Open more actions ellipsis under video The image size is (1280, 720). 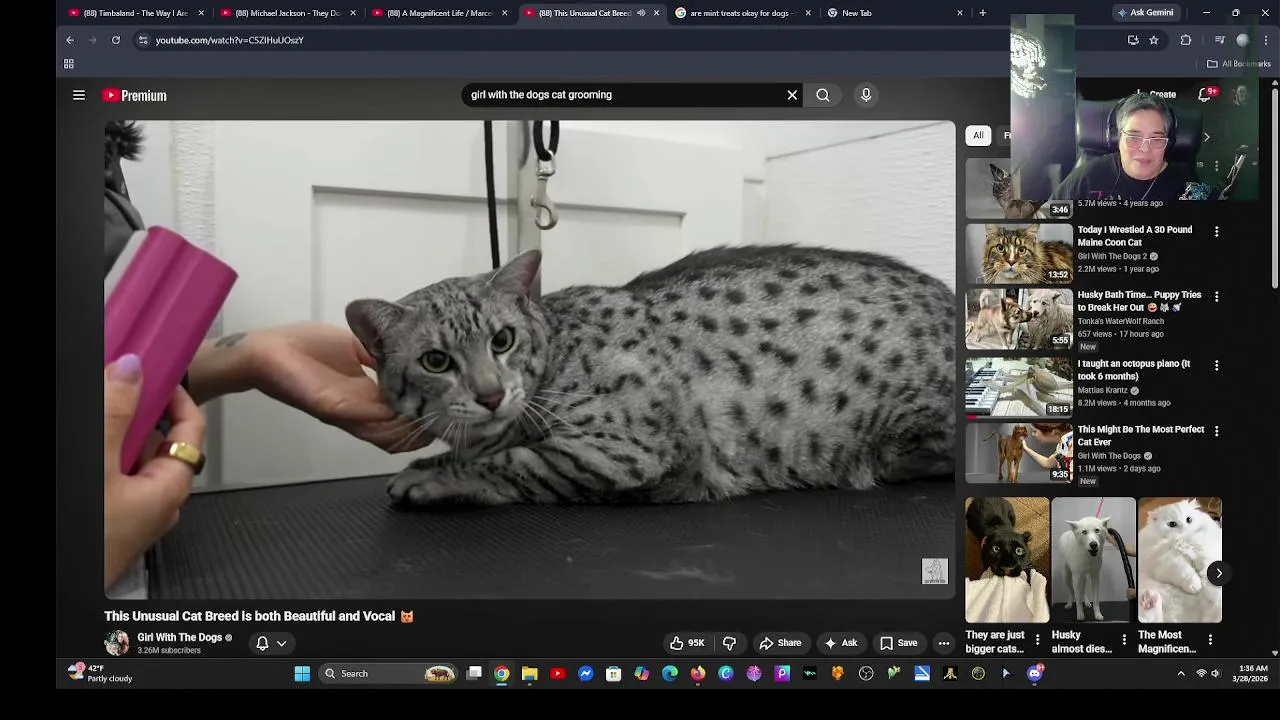[x=943, y=643]
